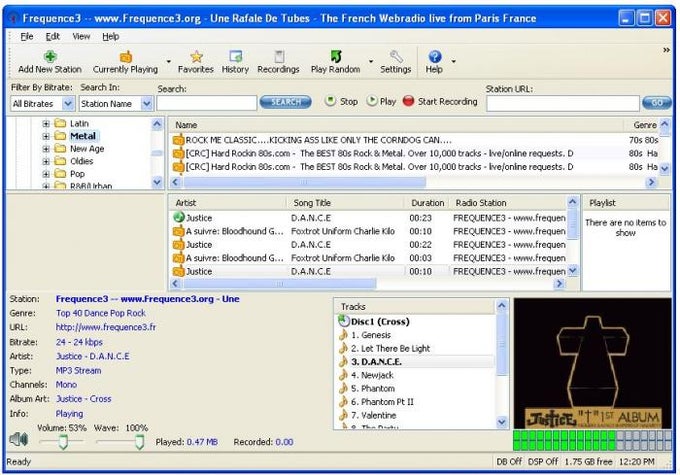Sort history by Song Title column header
The height and width of the screenshot is (475, 680).
pos(346,203)
